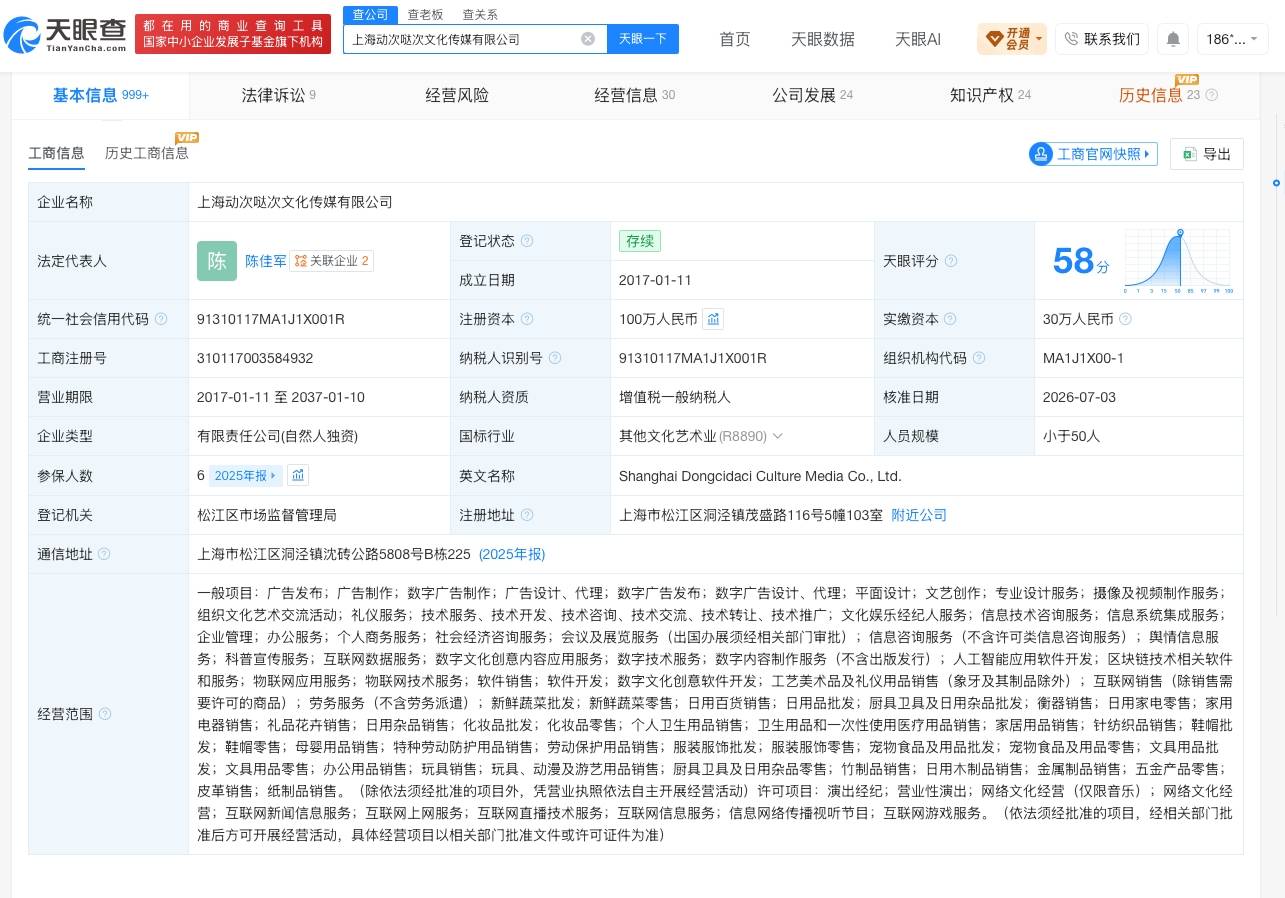Click help icon beside 通信地址
The image size is (1285, 898).
tap(105, 554)
